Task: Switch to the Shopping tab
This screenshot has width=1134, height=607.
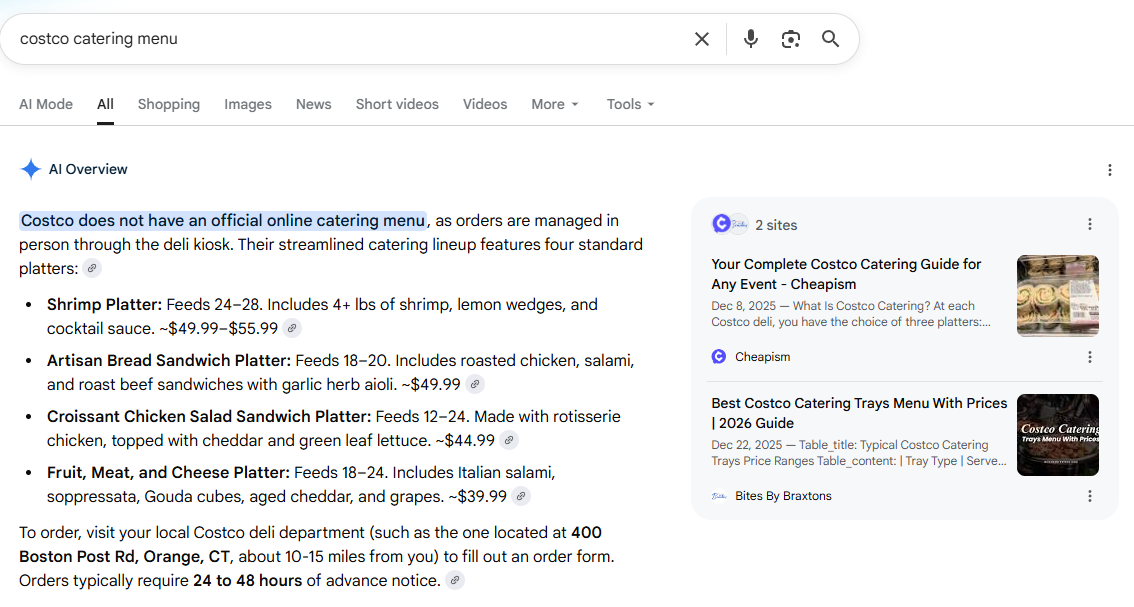Action: point(169,104)
